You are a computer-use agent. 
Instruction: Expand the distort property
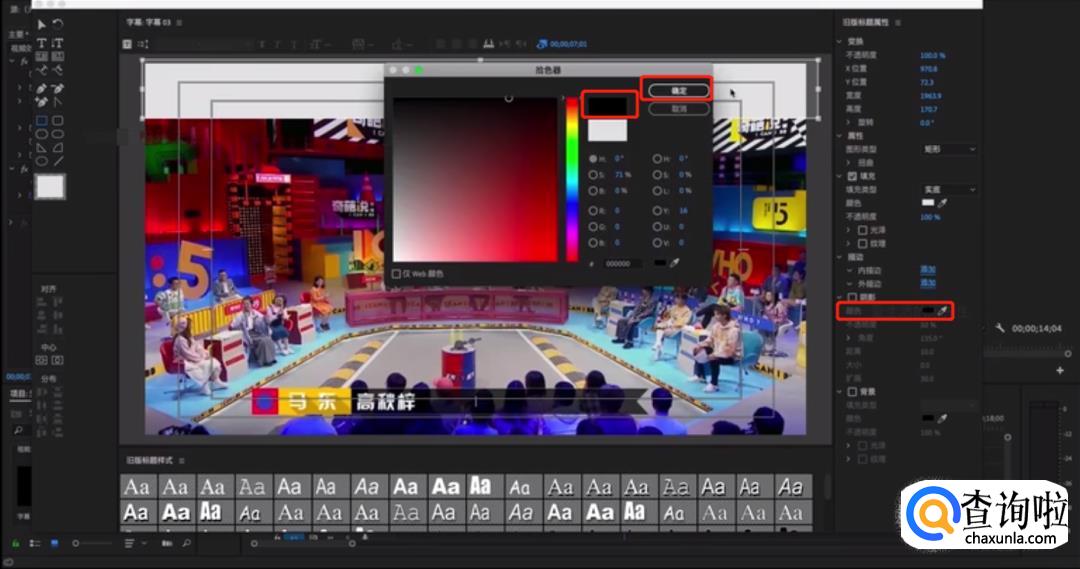pyautogui.click(x=849, y=163)
